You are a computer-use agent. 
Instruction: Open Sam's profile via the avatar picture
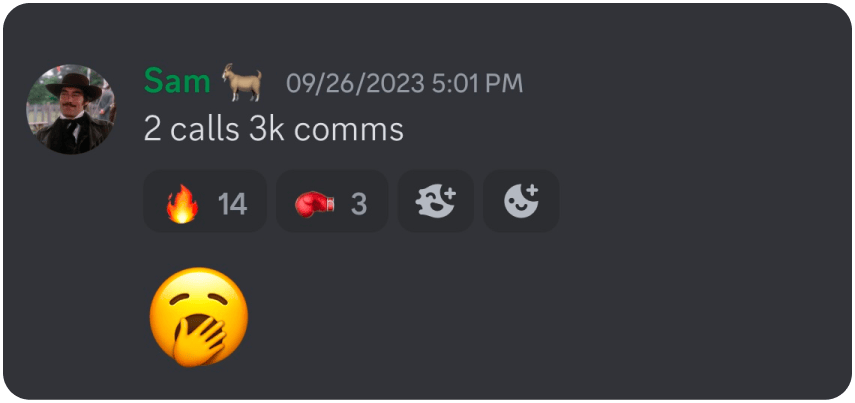coord(71,109)
